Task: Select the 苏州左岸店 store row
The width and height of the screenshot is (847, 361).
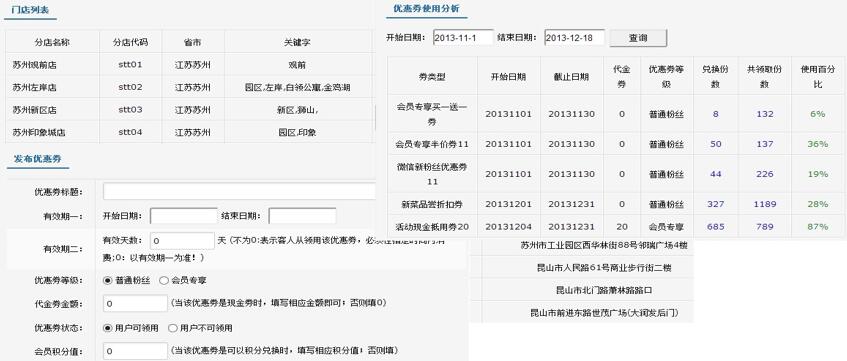Action: click(x=190, y=87)
